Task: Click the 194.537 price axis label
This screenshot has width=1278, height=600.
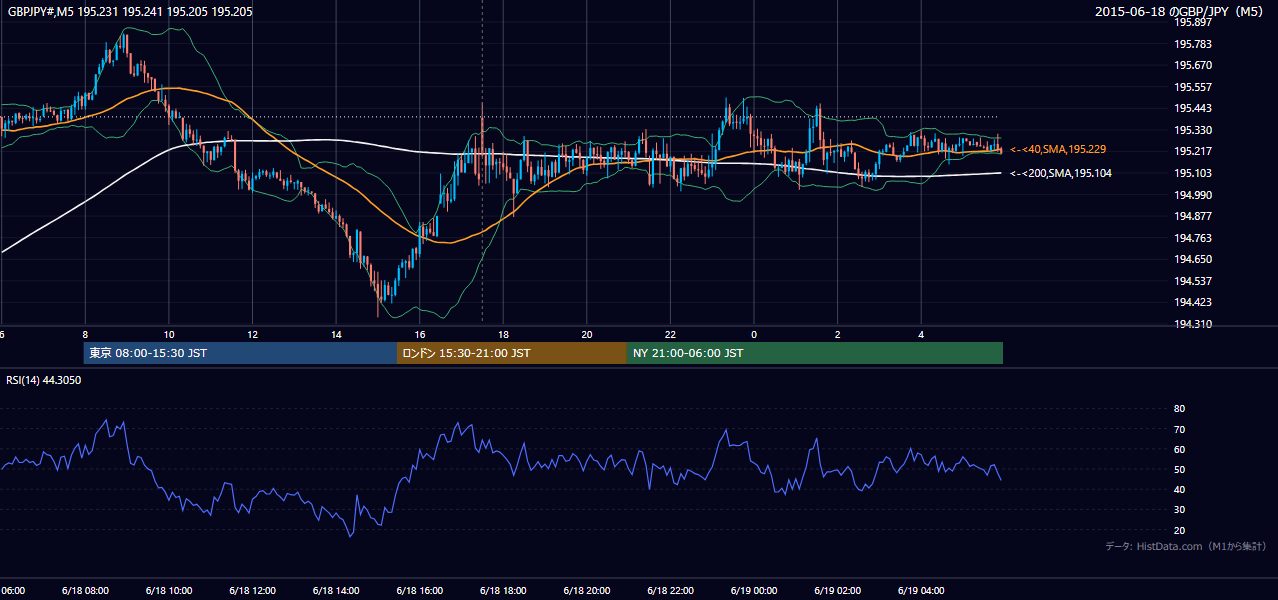Action: (x=1191, y=281)
